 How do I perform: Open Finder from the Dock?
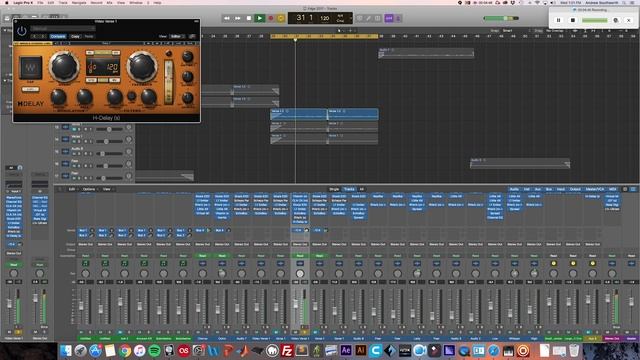(x=65, y=351)
